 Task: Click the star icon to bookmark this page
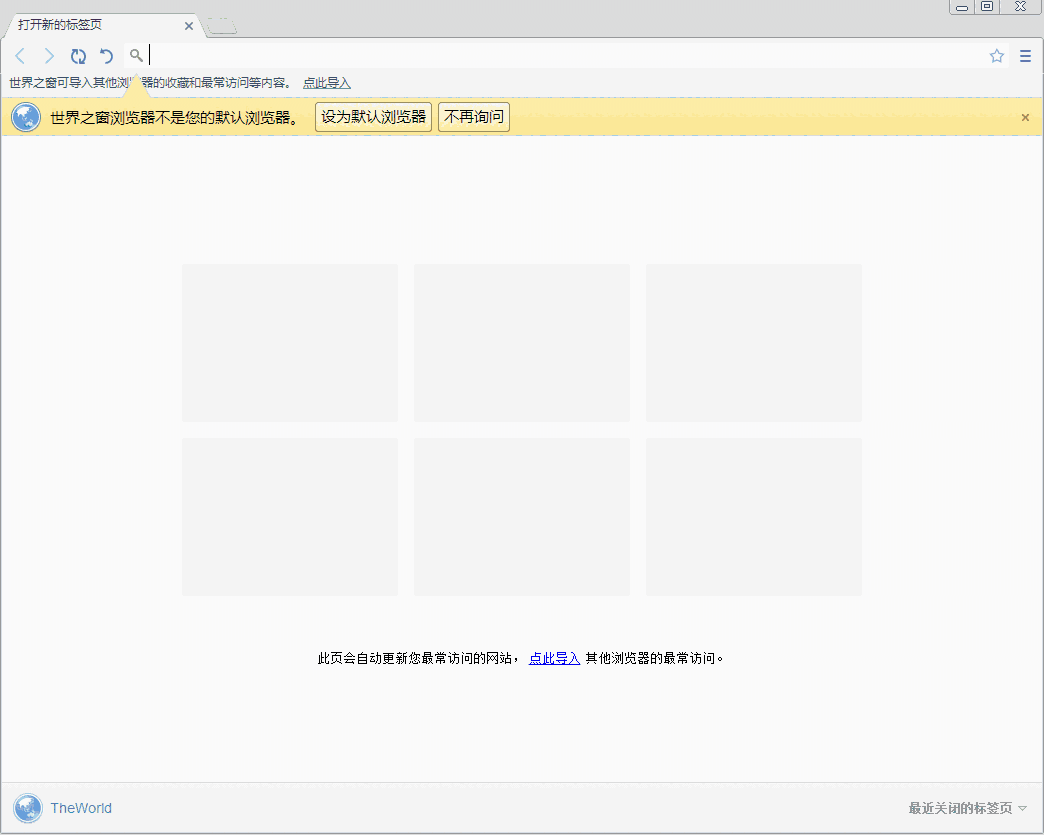tap(996, 56)
